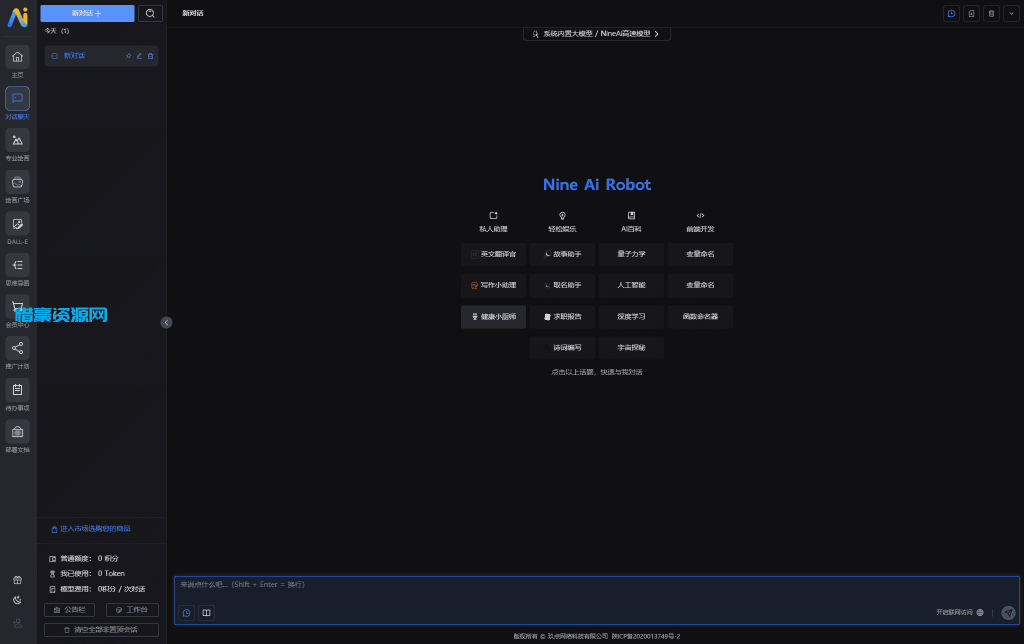
Task: Click the 推广计划 share icon in sidebar
Action: click(x=17, y=348)
